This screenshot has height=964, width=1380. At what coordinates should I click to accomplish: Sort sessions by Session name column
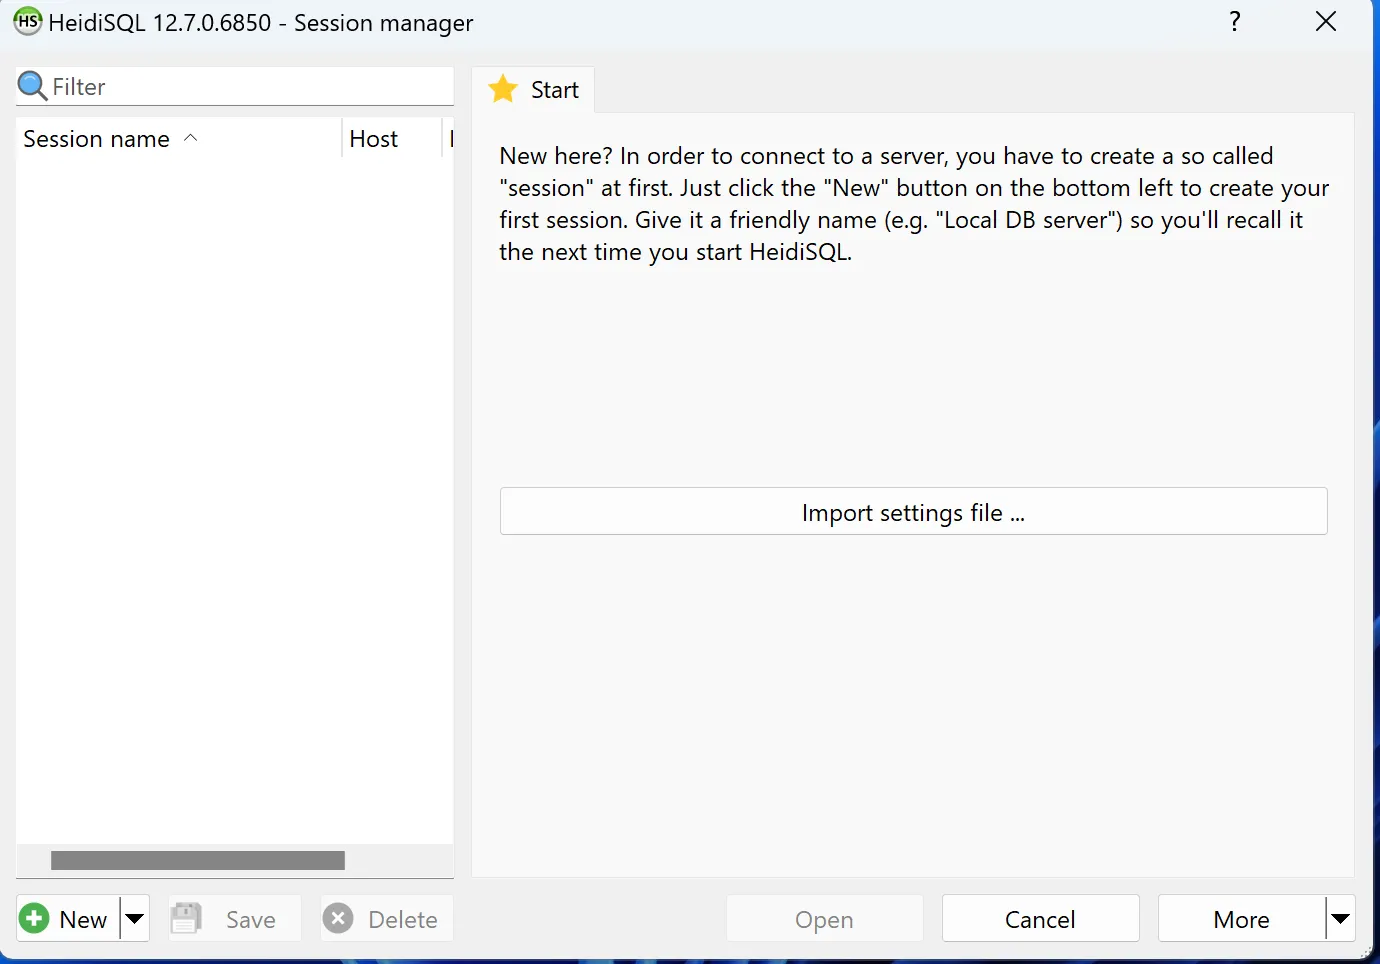point(179,139)
